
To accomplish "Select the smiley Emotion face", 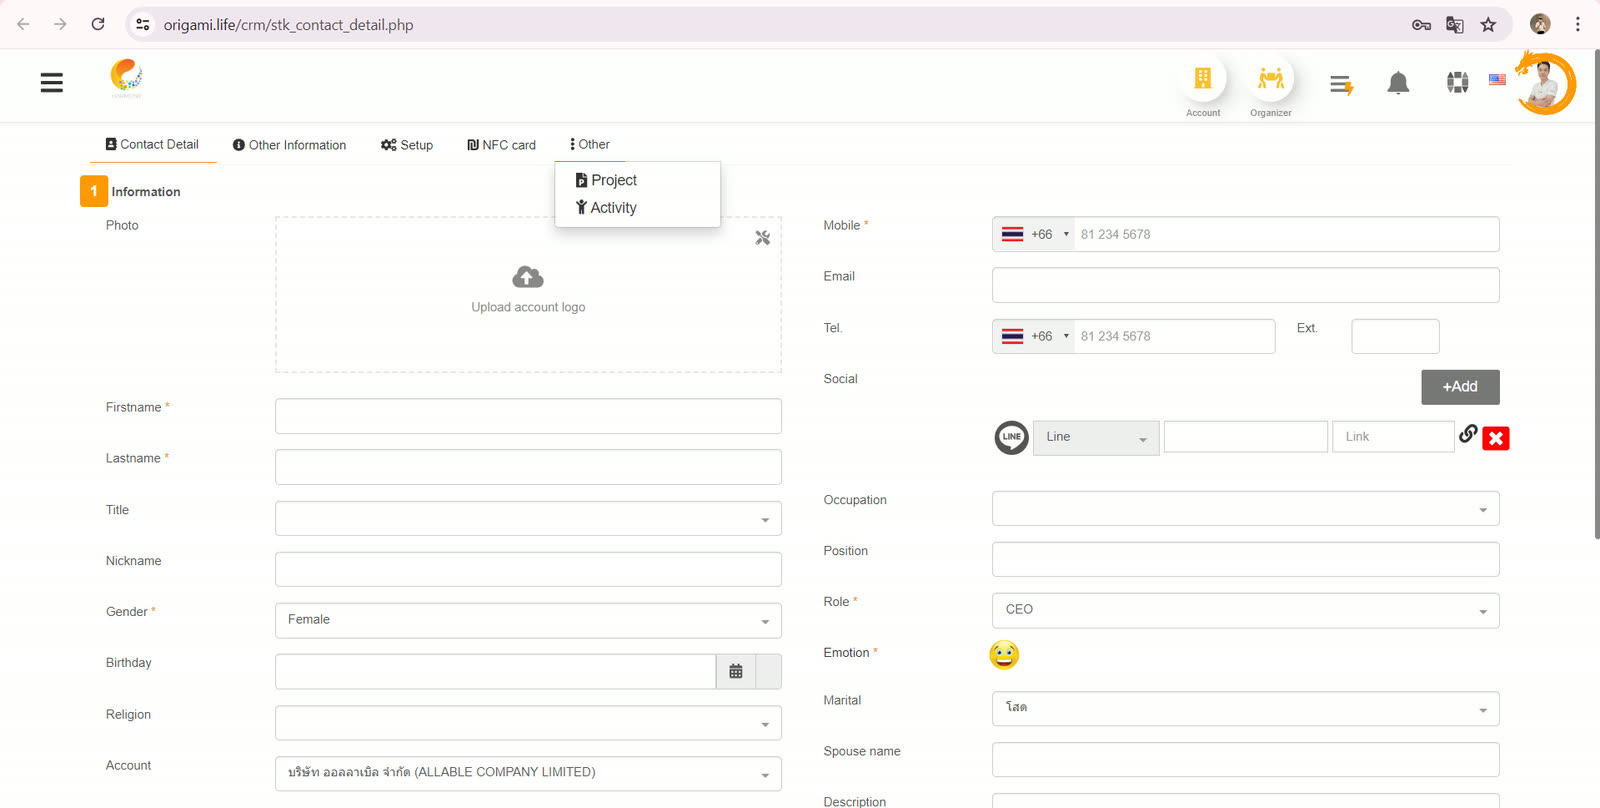I will click(1004, 655).
